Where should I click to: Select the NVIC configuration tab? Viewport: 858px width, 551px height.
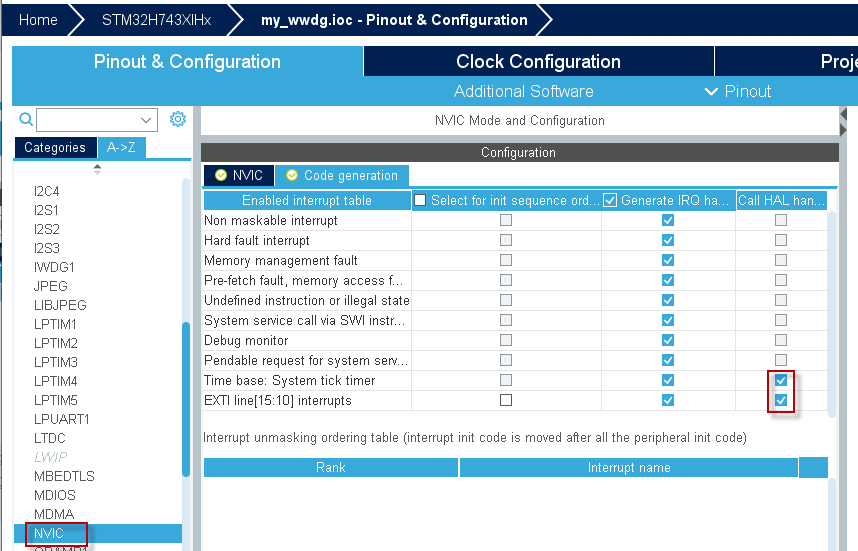point(239,175)
